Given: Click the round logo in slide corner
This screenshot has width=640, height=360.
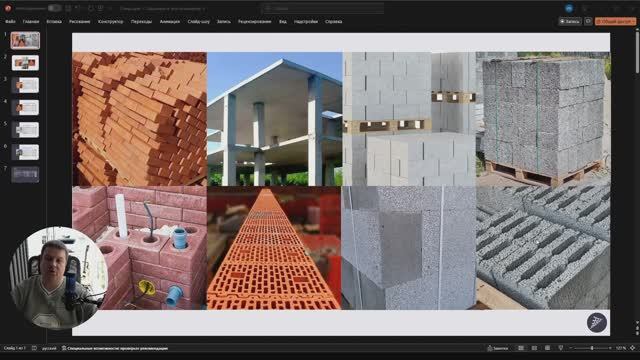Looking at the screenshot, I should coord(597,322).
